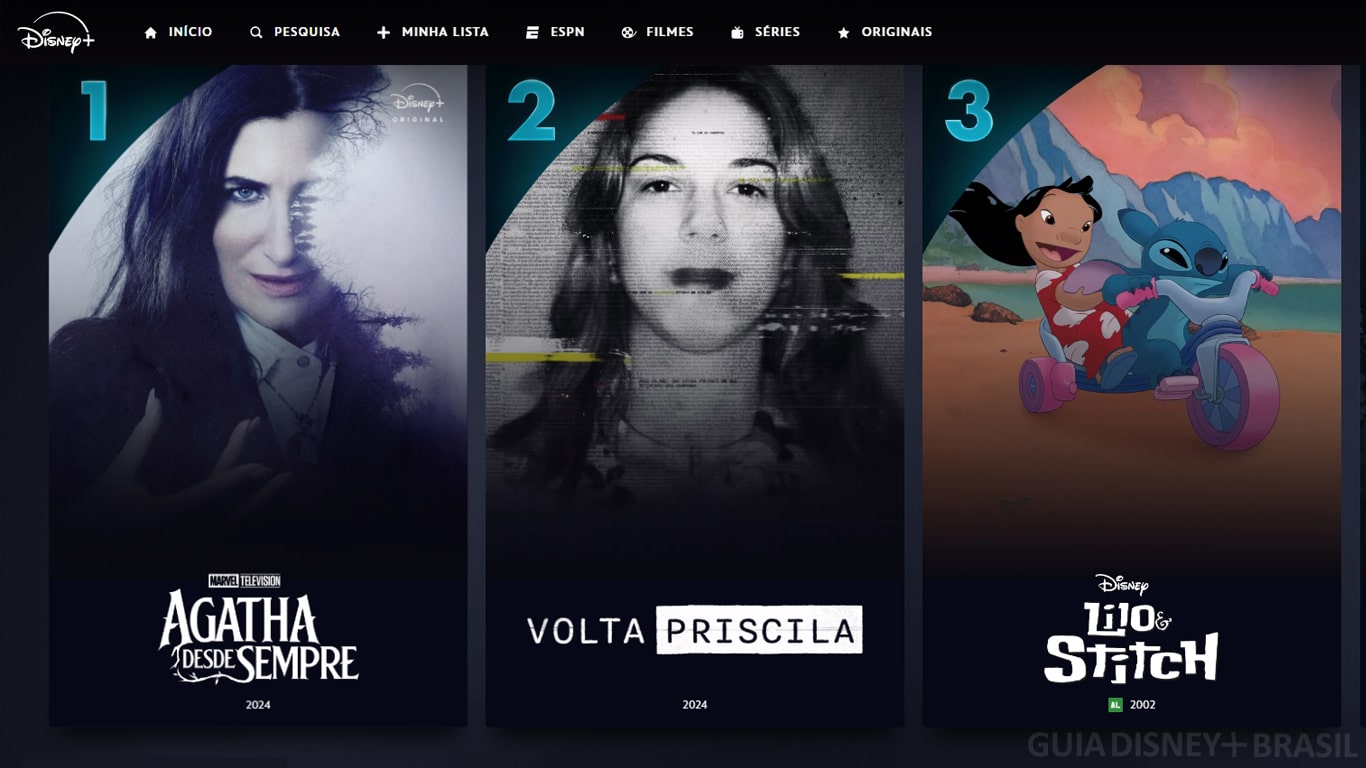Click the film reel icon beside Filmes
The image size is (1366, 768).
click(x=628, y=33)
